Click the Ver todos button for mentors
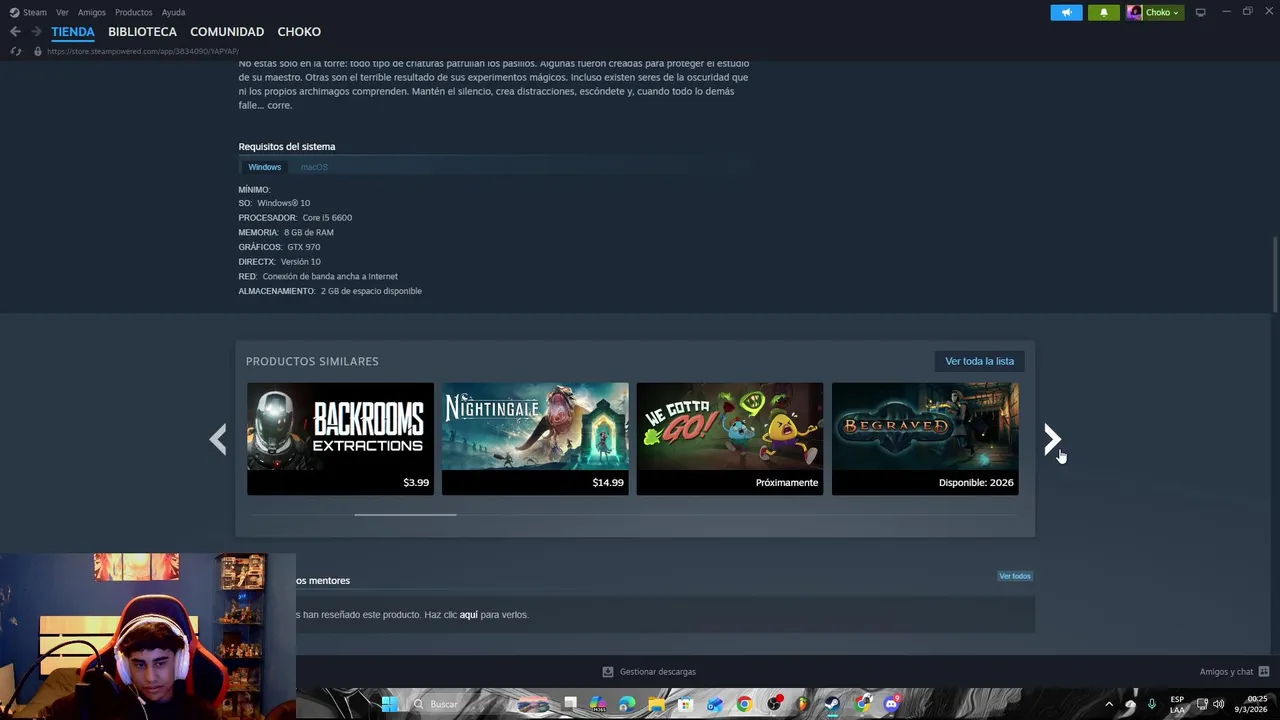 pyautogui.click(x=1014, y=576)
